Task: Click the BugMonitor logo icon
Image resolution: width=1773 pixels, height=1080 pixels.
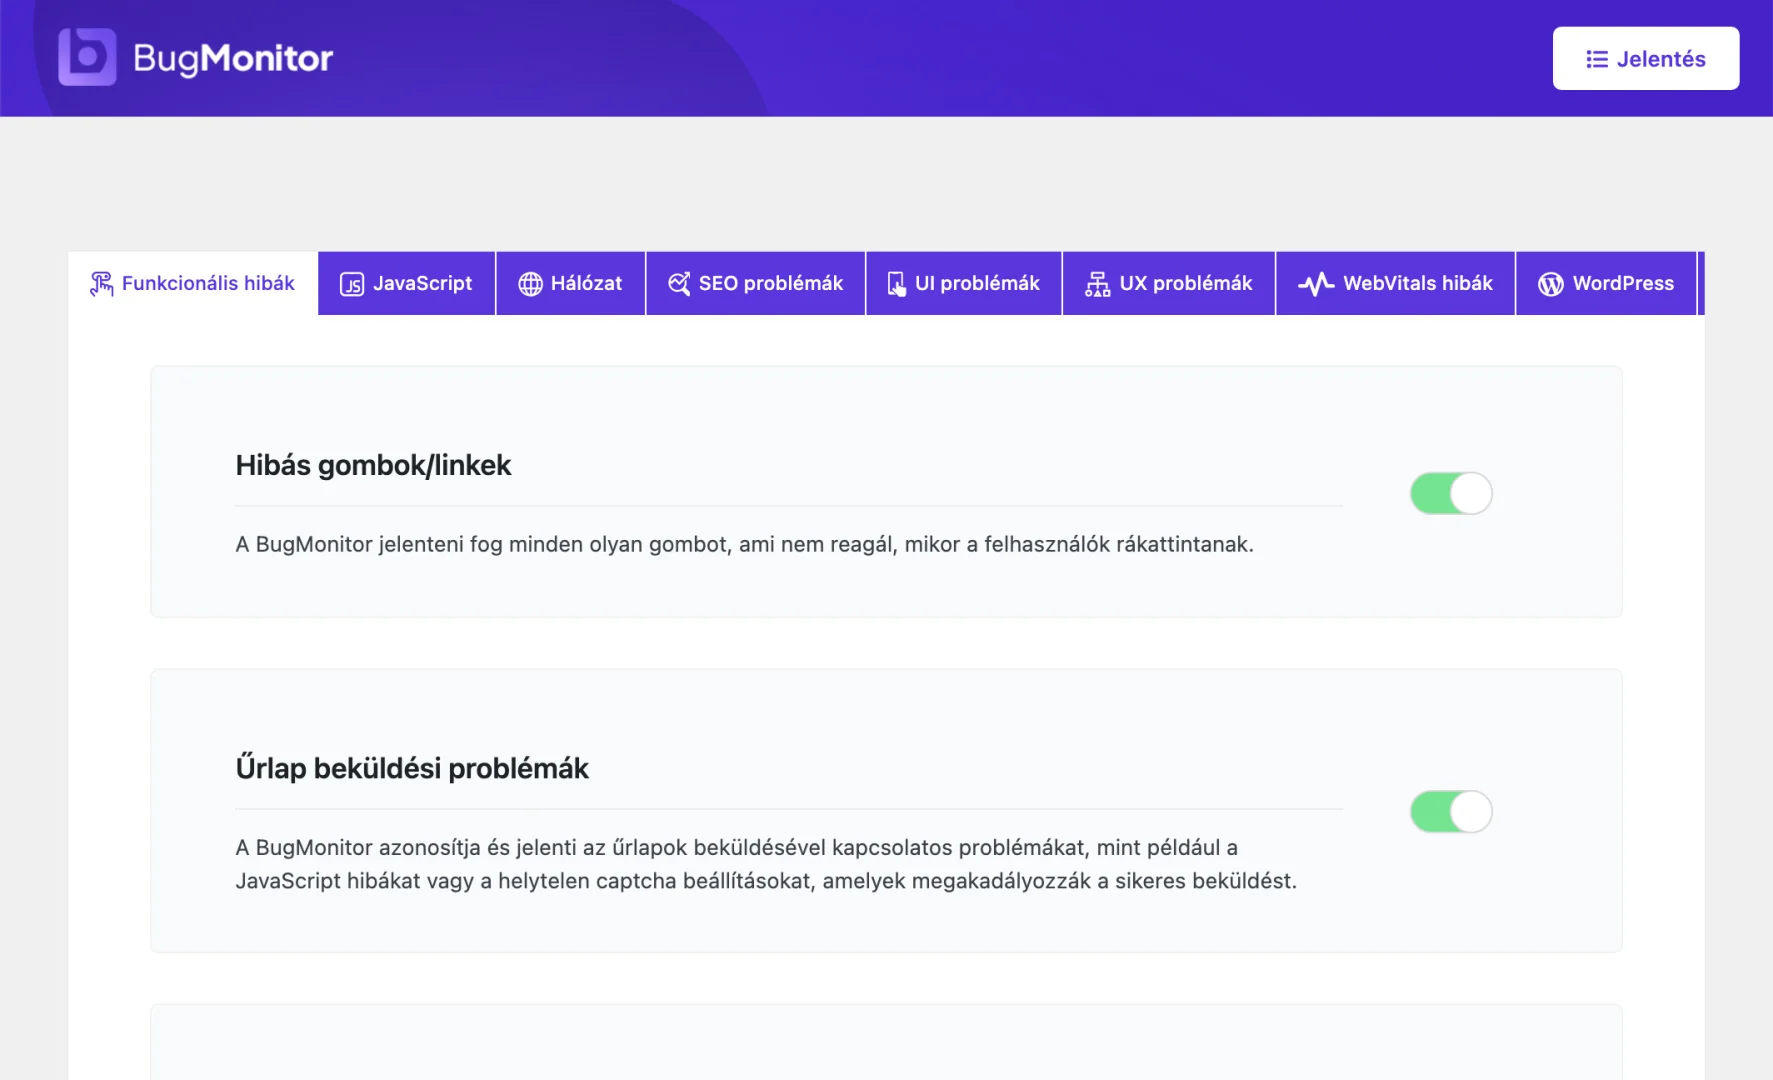Action: (87, 57)
